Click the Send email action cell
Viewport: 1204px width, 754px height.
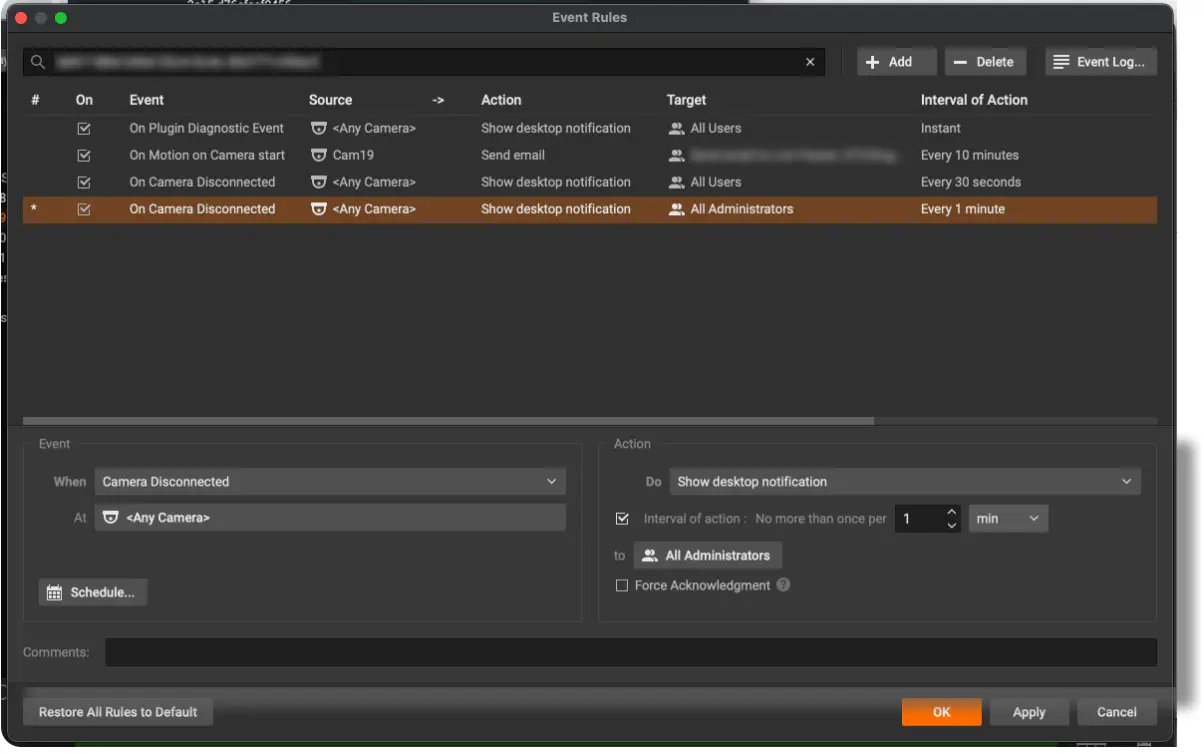[x=513, y=155]
